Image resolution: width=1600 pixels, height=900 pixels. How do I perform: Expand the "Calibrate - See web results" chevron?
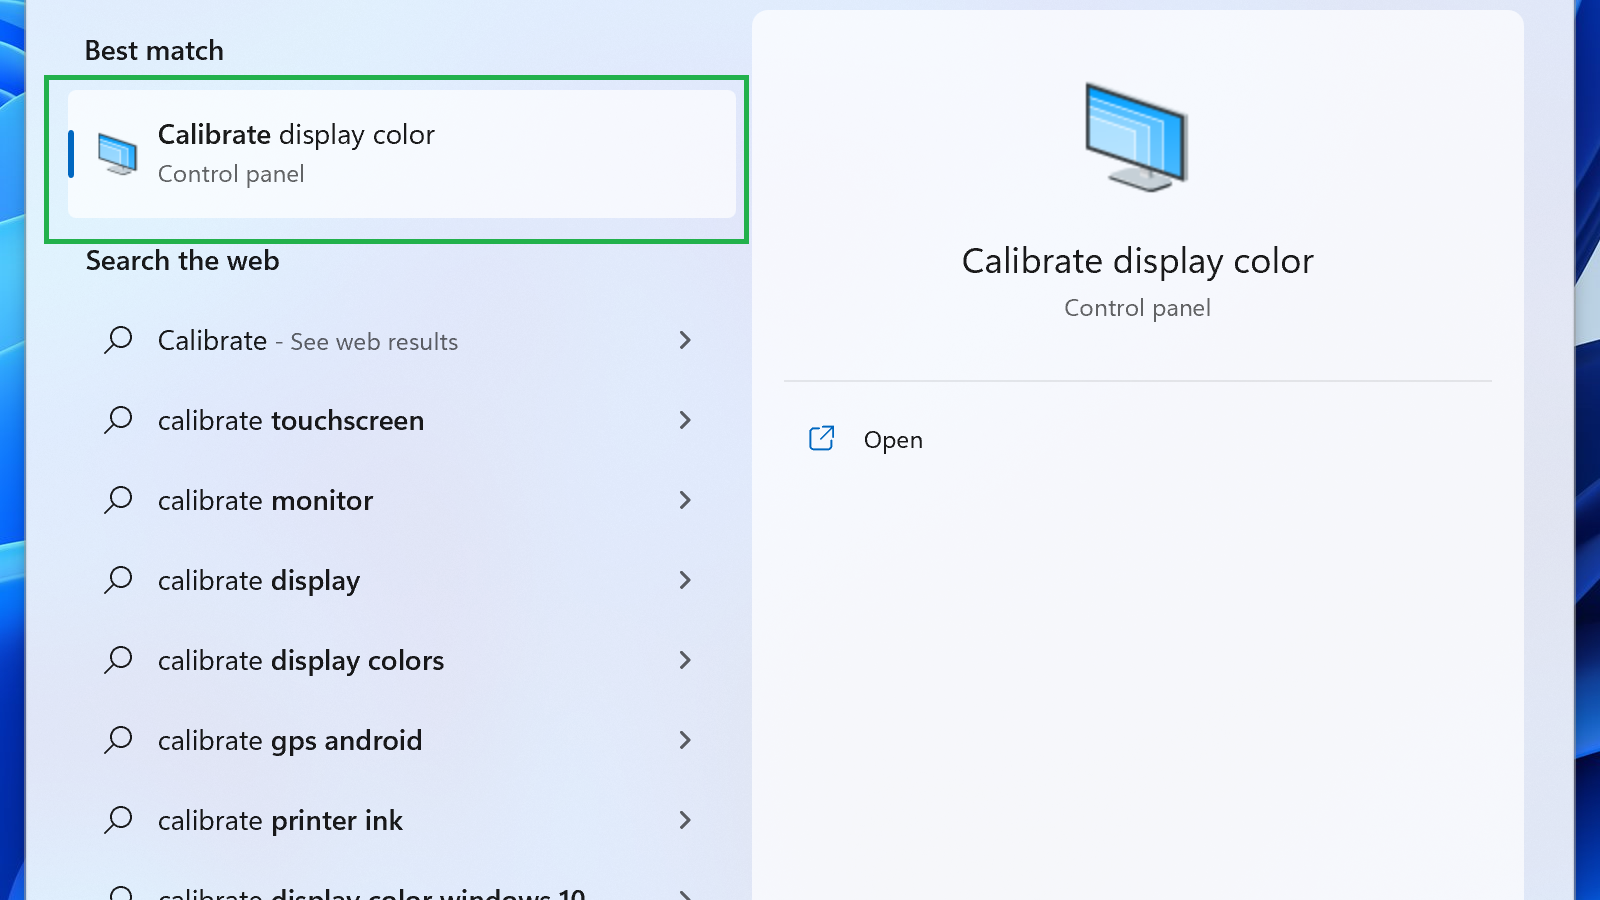pyautogui.click(x=685, y=341)
